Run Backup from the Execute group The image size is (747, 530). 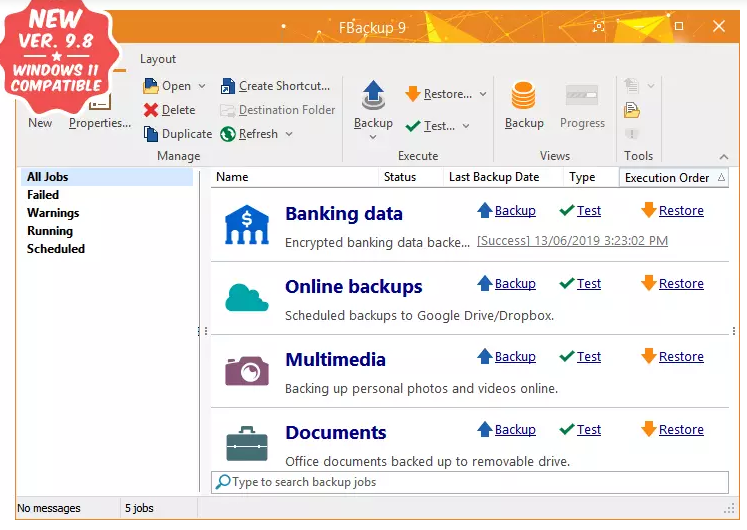point(373,105)
